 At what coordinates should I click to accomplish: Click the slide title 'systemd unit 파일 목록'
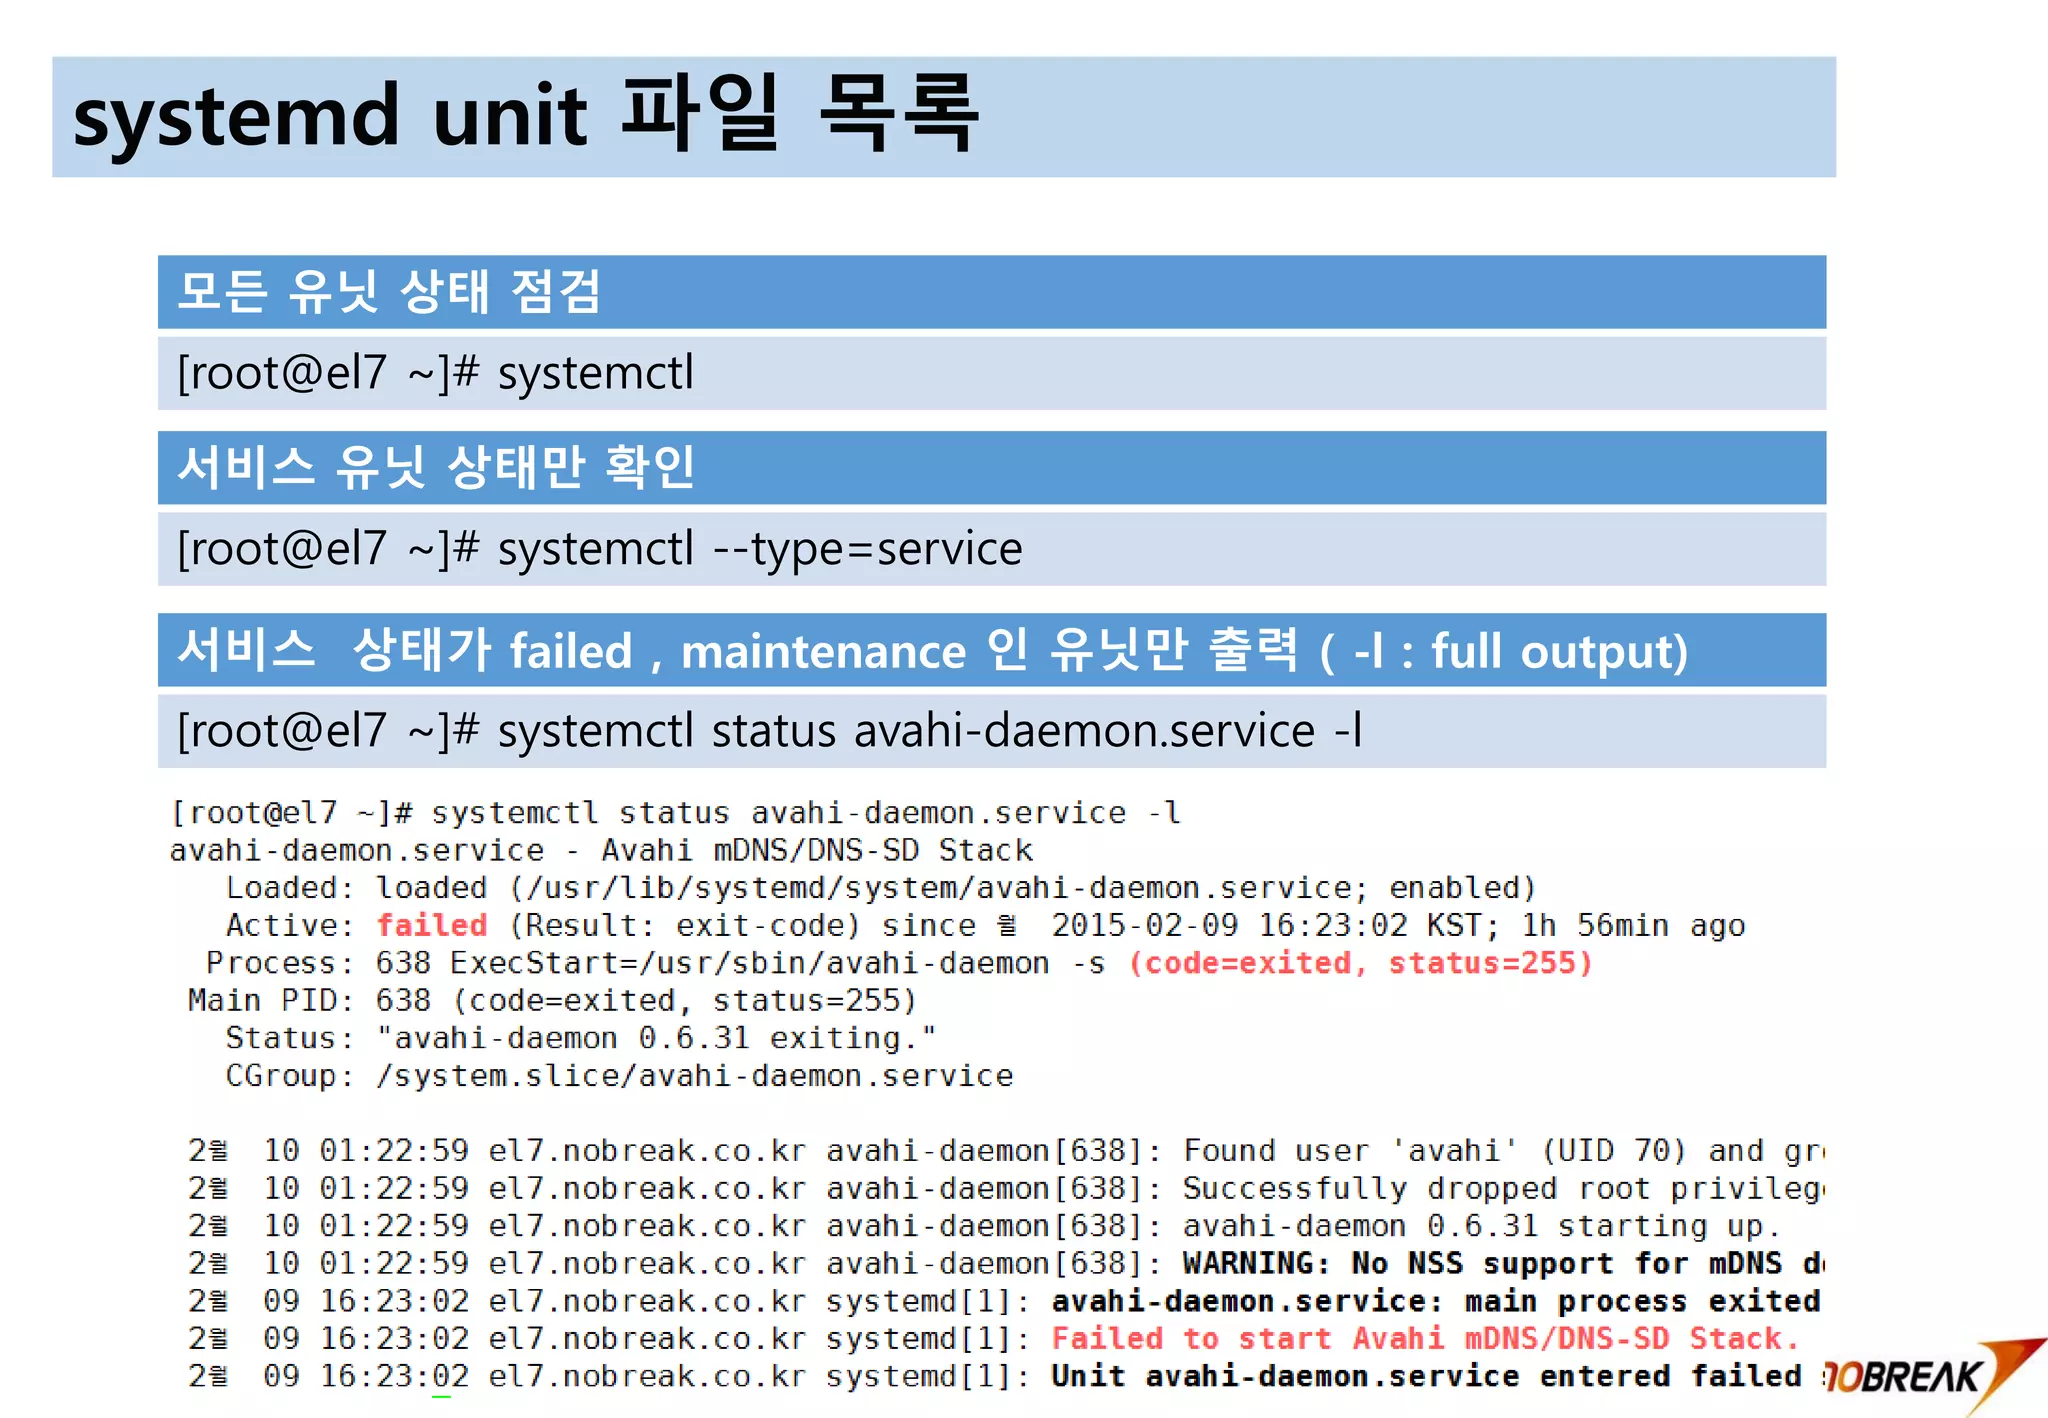pos(526,116)
